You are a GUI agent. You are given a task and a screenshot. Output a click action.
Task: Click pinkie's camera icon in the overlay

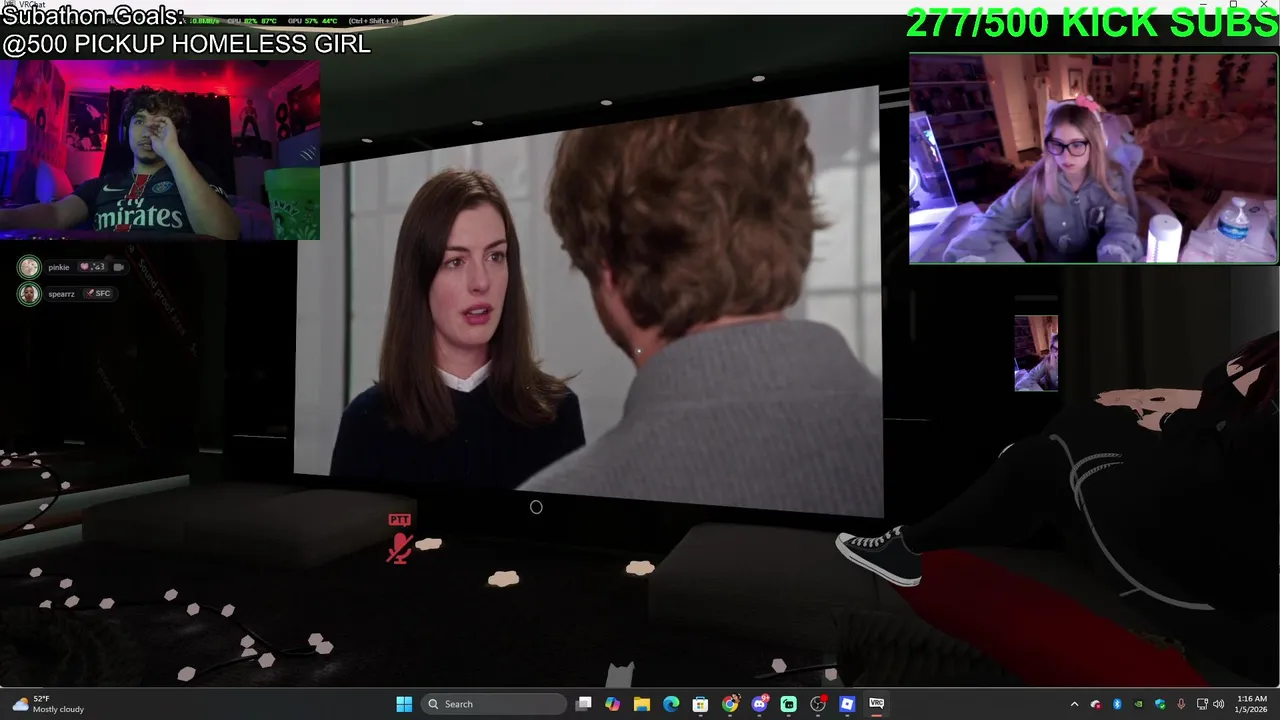point(118,267)
